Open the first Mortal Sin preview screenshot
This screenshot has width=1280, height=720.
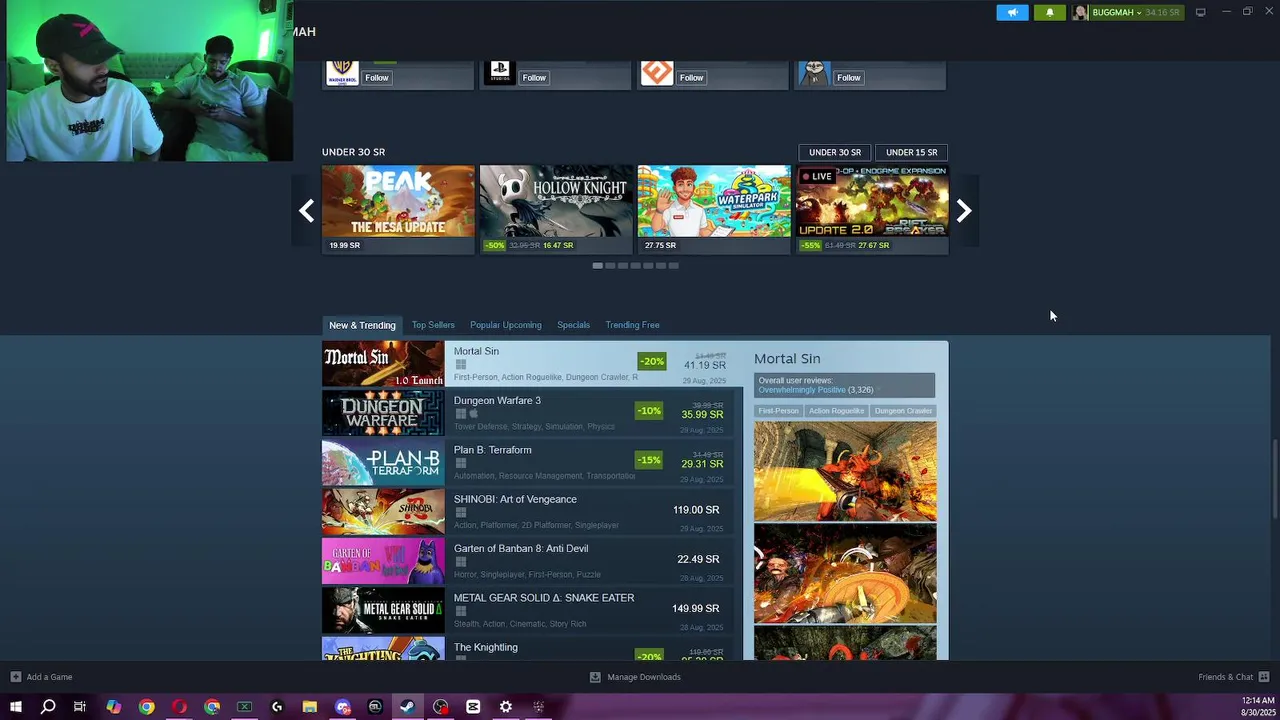coord(845,471)
